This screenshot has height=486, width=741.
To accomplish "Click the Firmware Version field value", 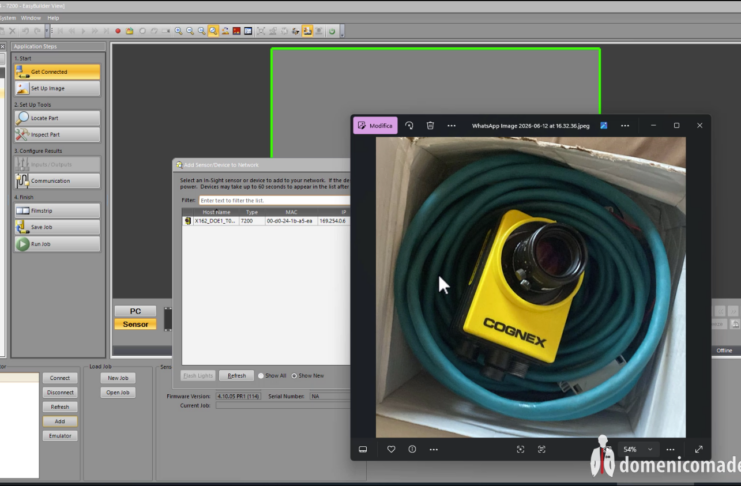I will pos(238,396).
